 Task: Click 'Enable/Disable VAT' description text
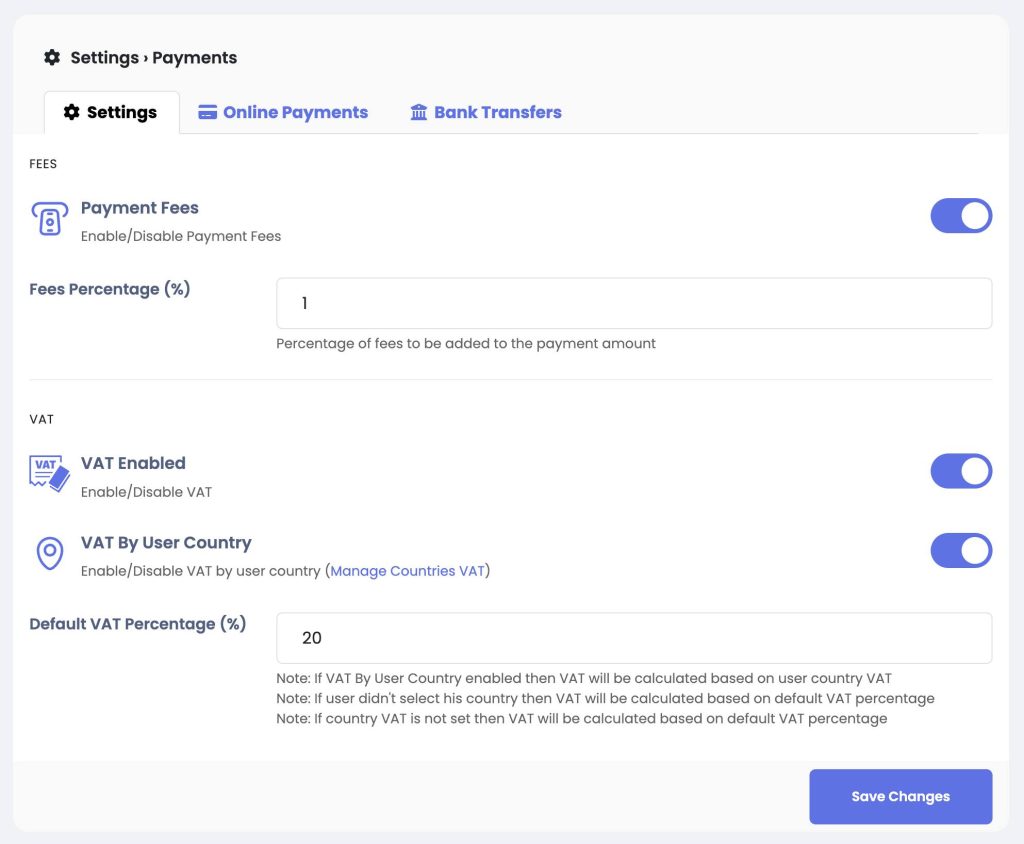point(146,492)
